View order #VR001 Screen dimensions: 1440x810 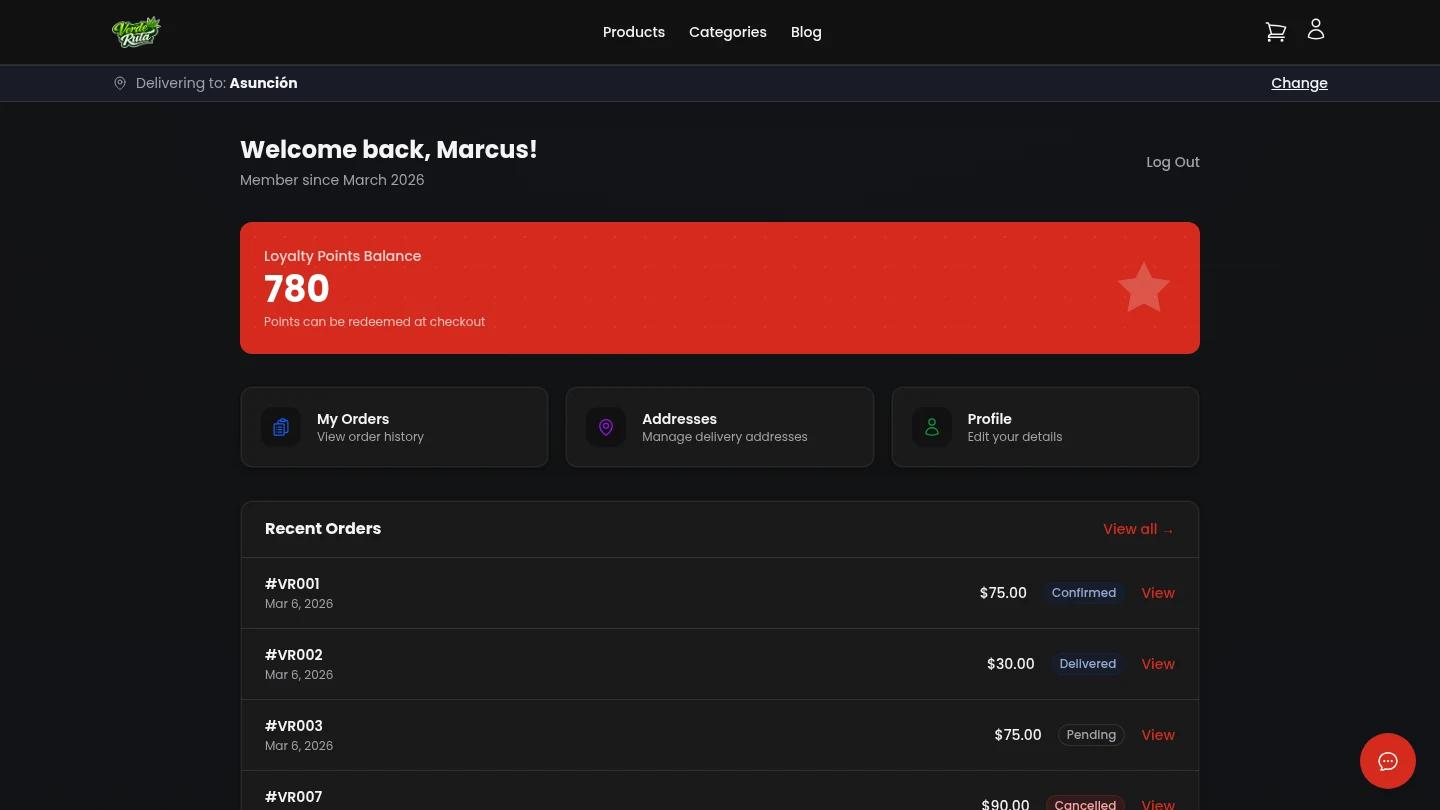tap(1157, 593)
